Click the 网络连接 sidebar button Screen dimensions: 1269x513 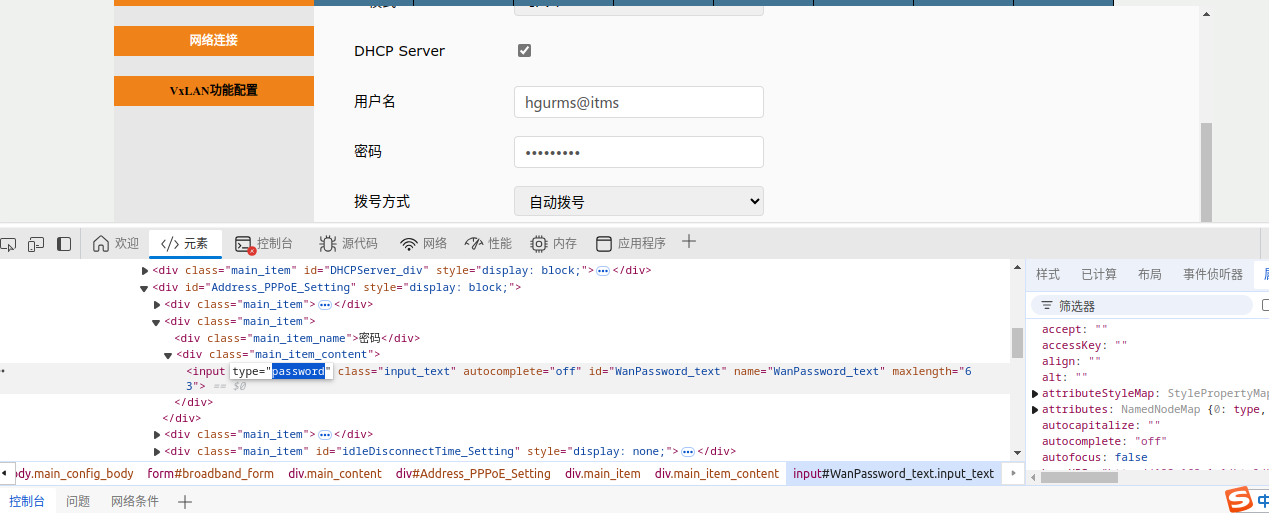[214, 41]
